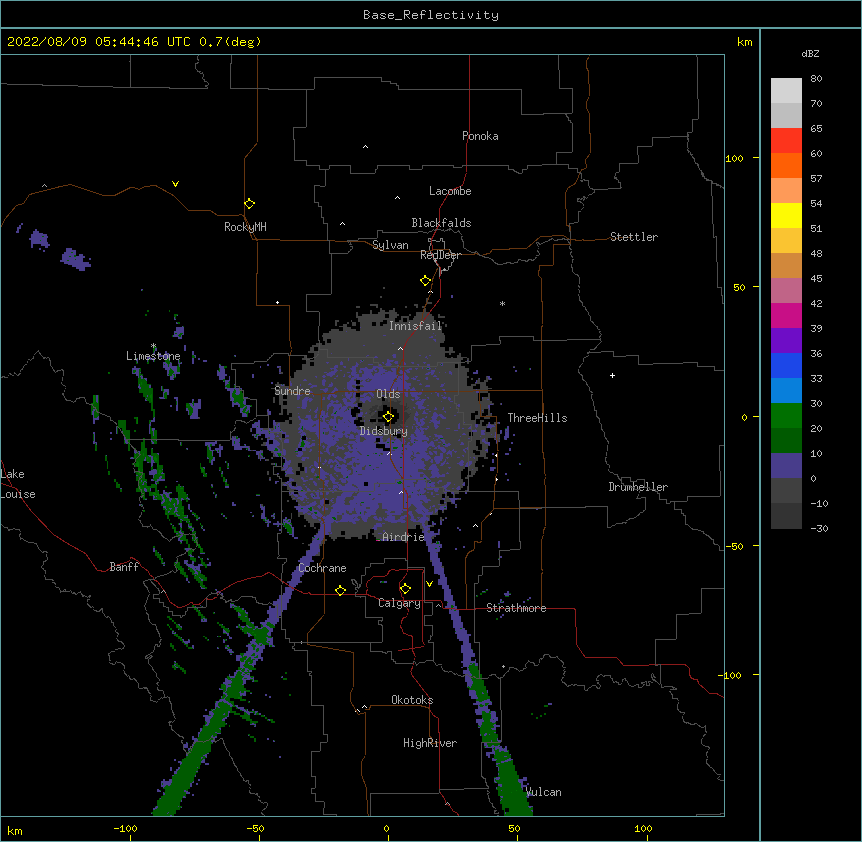Click the 80 value atop the dBZ legend
Viewport: 862px width, 842px height.
click(x=816, y=79)
